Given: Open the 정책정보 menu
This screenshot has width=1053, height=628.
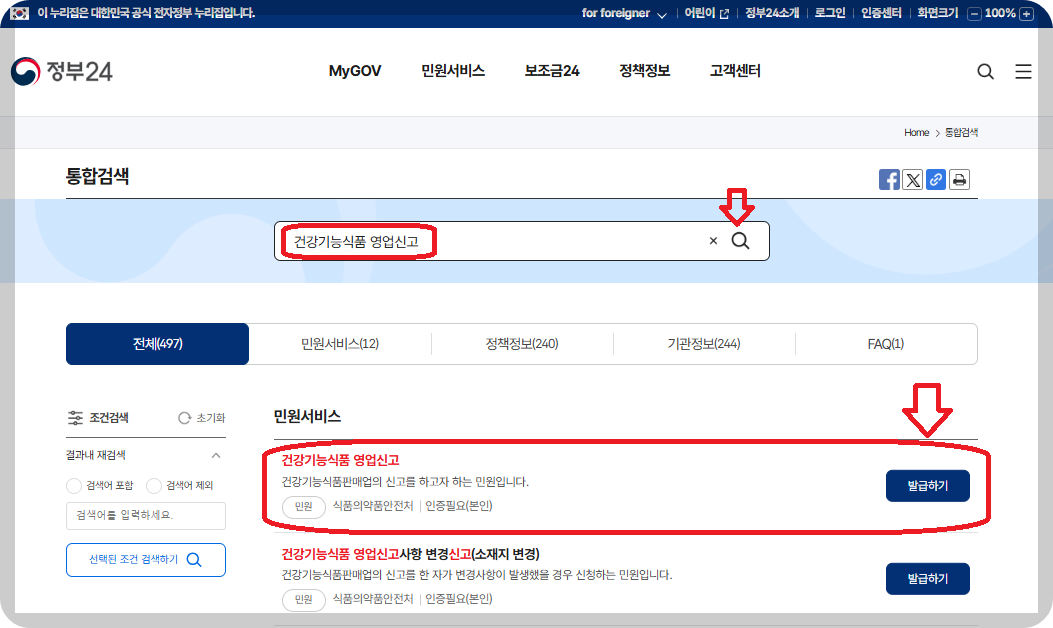Looking at the screenshot, I should (x=644, y=71).
